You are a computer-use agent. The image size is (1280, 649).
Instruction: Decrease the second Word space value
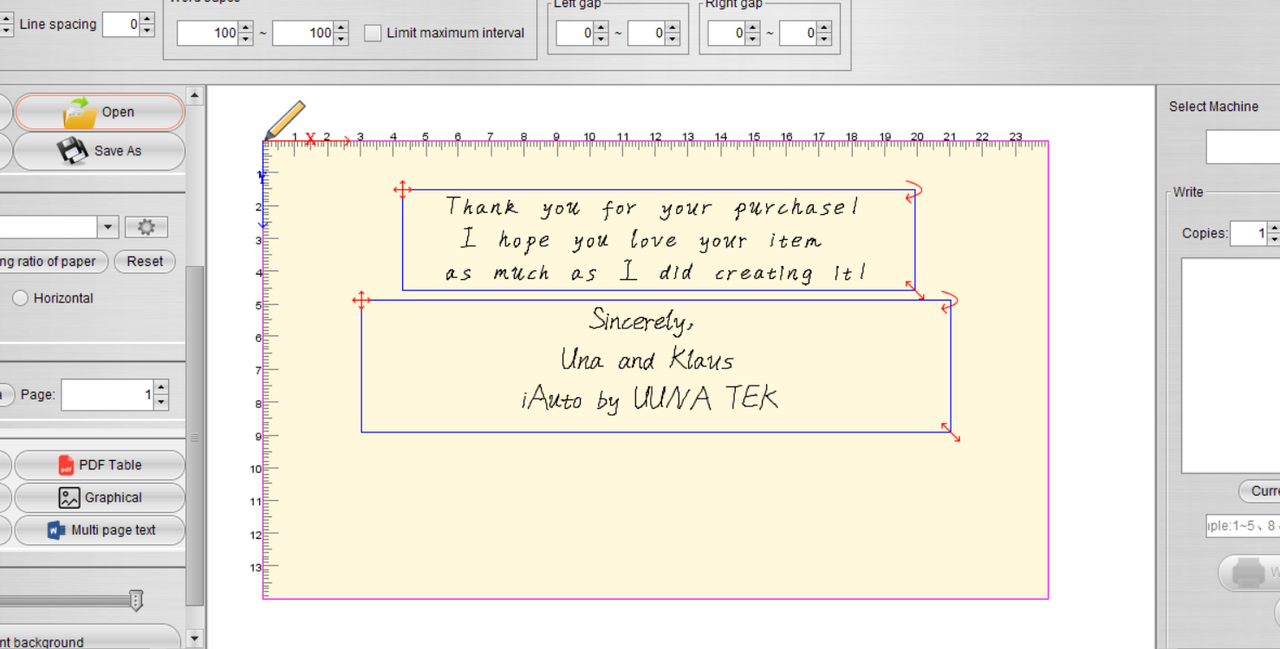[x=341, y=39]
